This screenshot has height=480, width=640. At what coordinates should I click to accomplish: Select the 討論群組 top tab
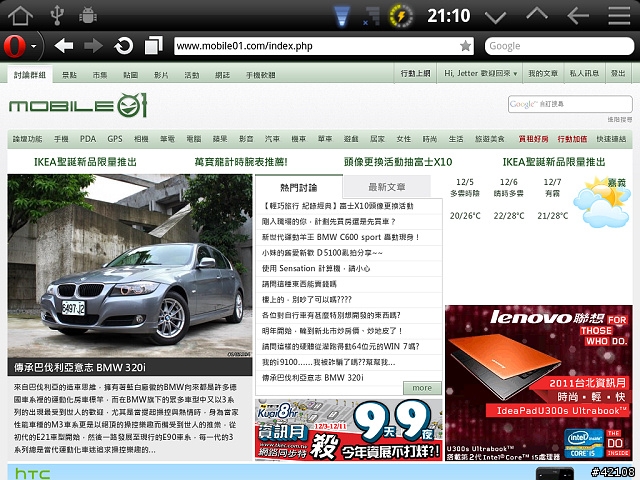[x=30, y=75]
